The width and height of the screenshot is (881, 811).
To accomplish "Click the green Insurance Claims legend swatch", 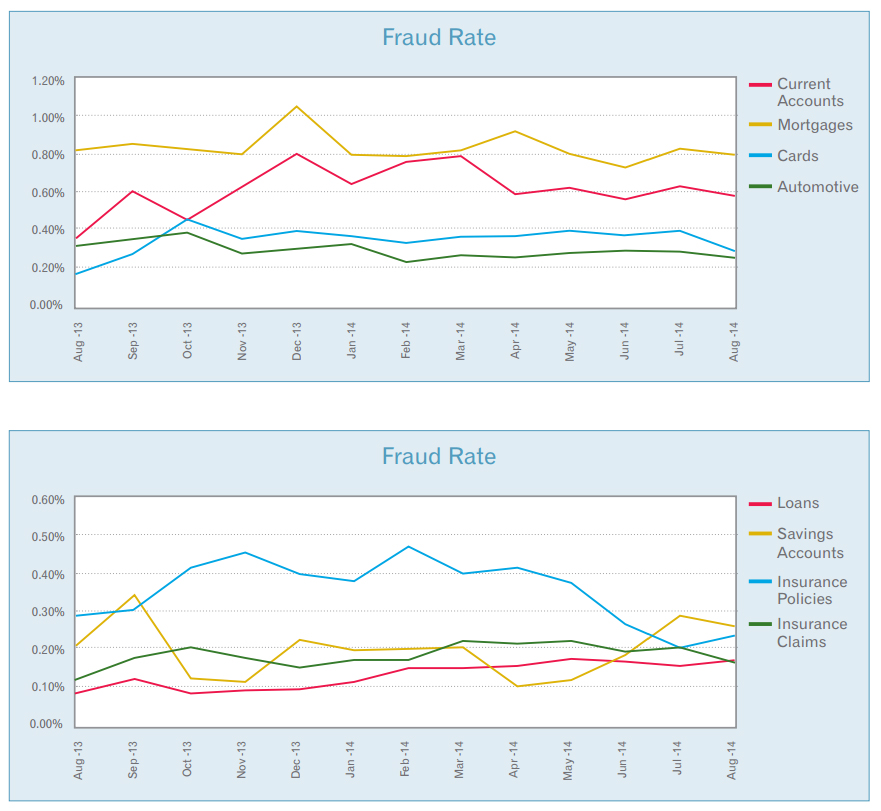I will 760,625.
